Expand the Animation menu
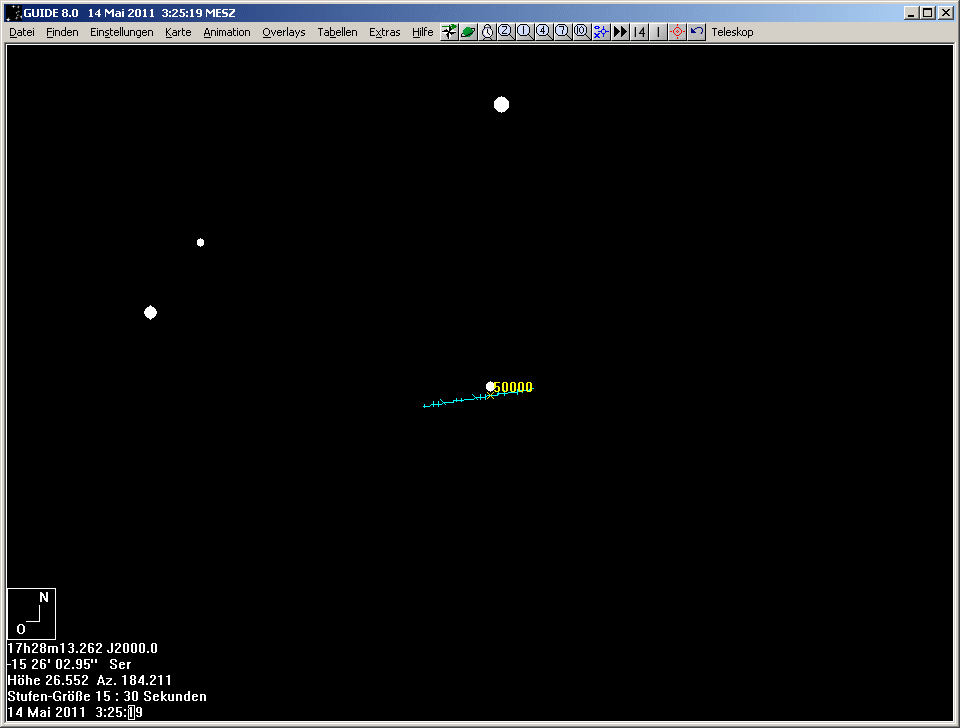Screen dimensions: 960x728 [227, 32]
